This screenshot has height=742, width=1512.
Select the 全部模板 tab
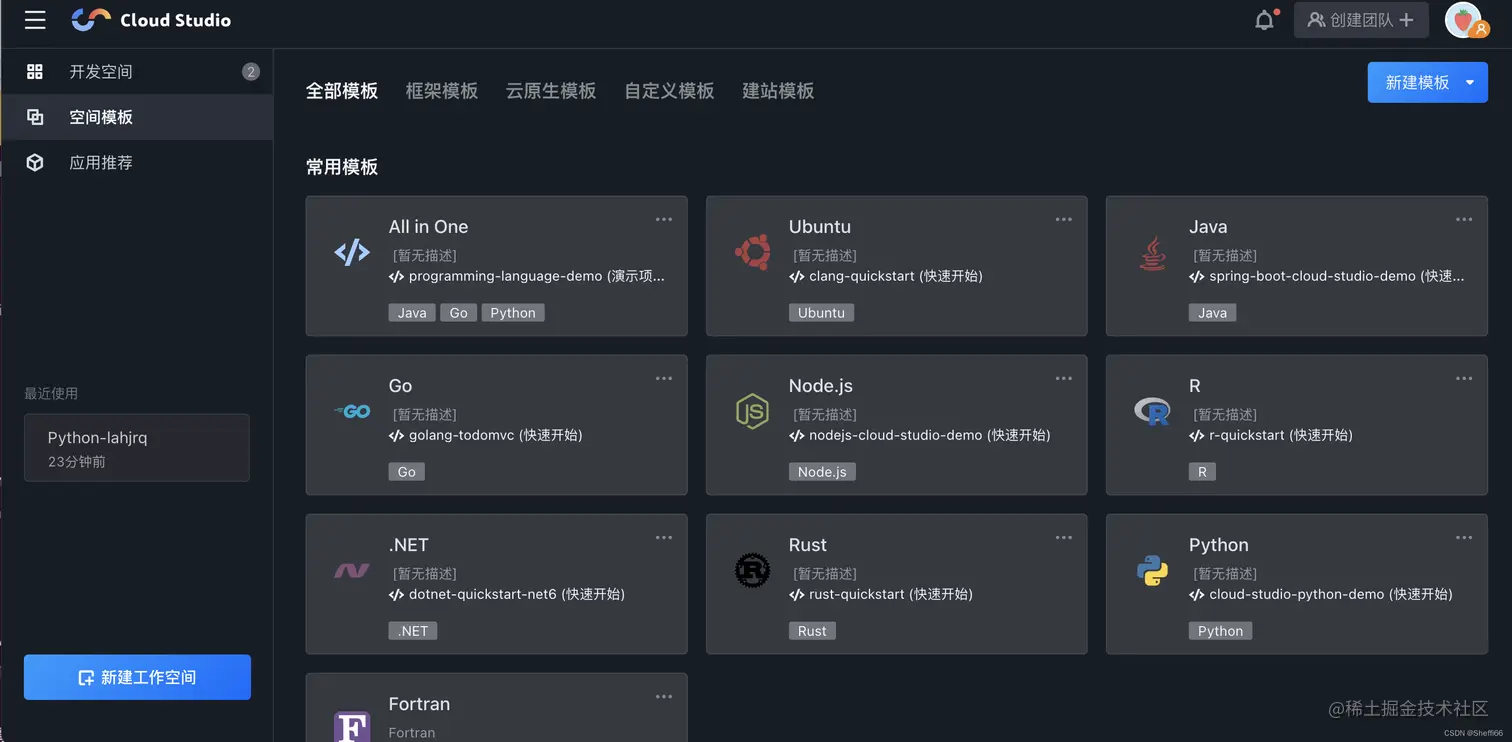coord(342,91)
